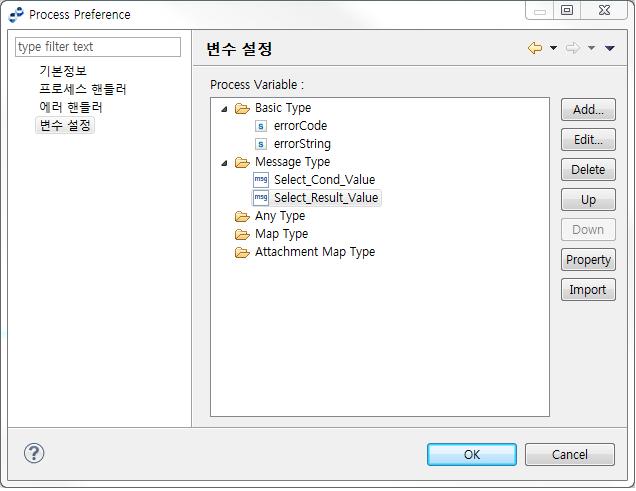Click the Message Type folder icon

(x=242, y=163)
